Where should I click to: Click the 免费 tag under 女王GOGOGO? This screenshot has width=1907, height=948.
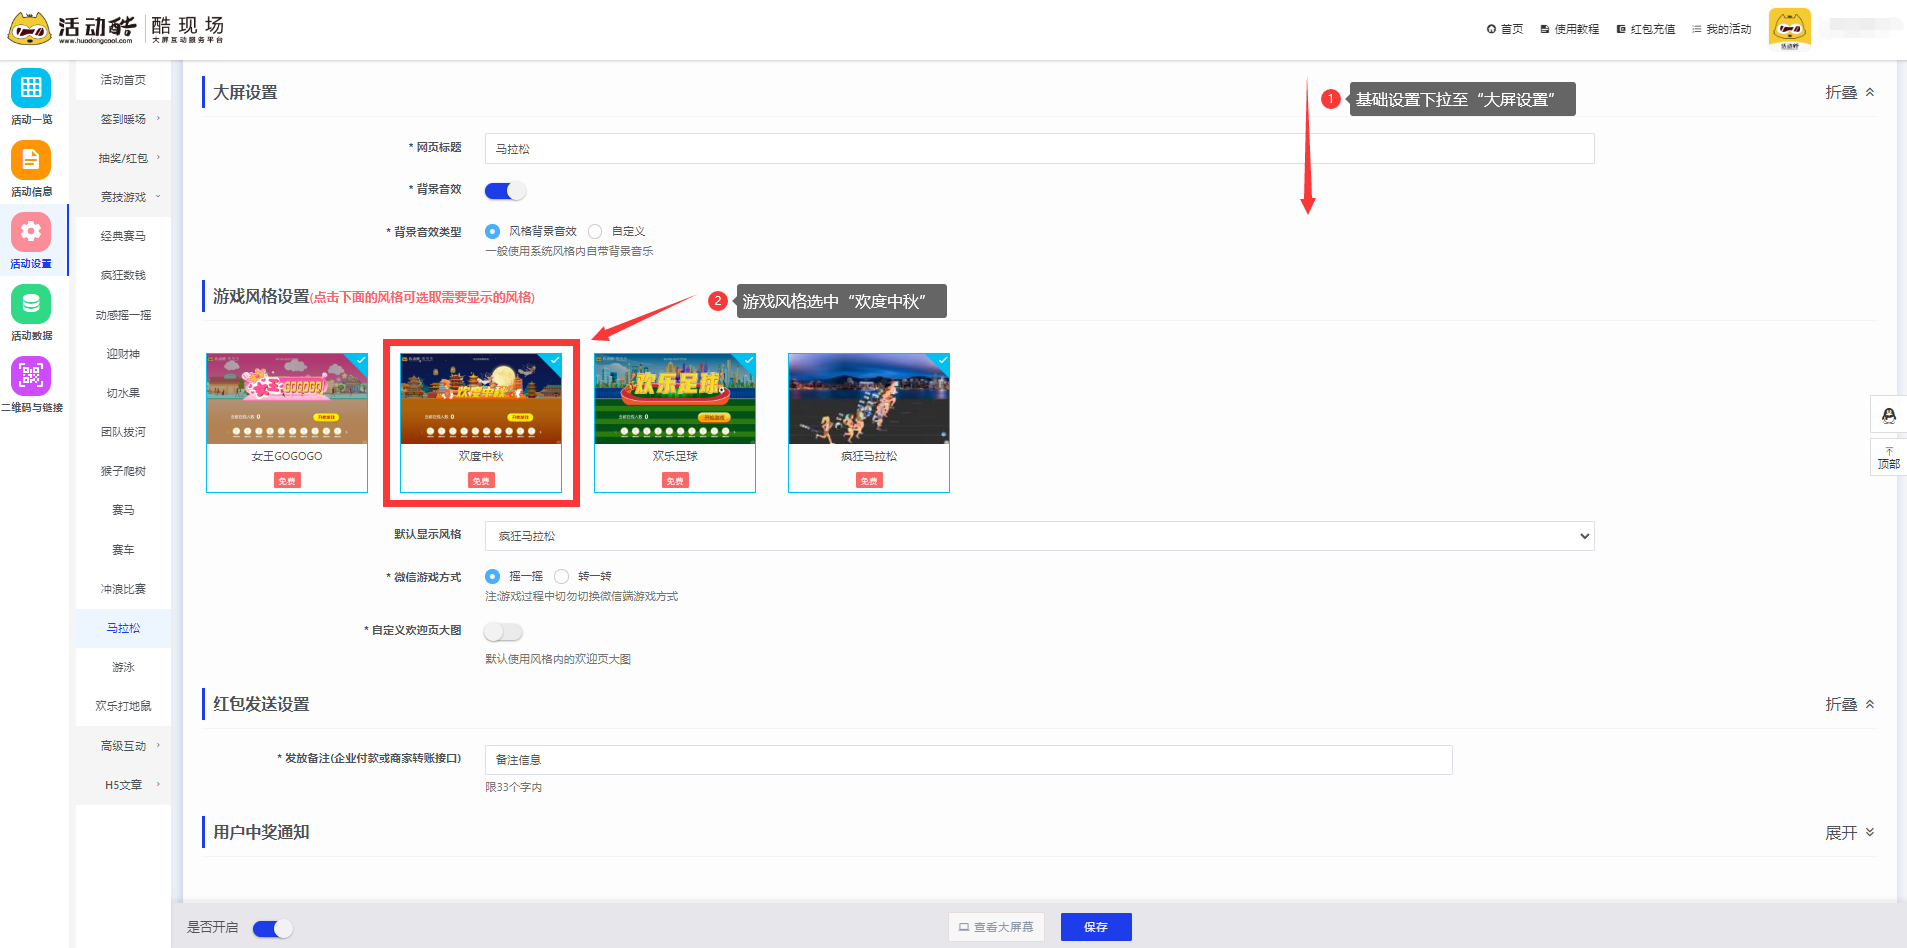(287, 481)
